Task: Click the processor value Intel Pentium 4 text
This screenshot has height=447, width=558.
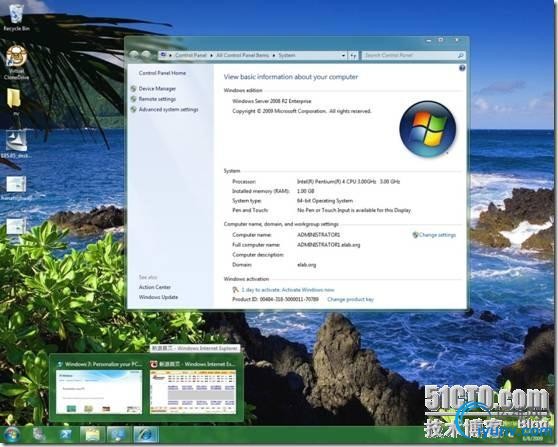Action: pos(348,182)
